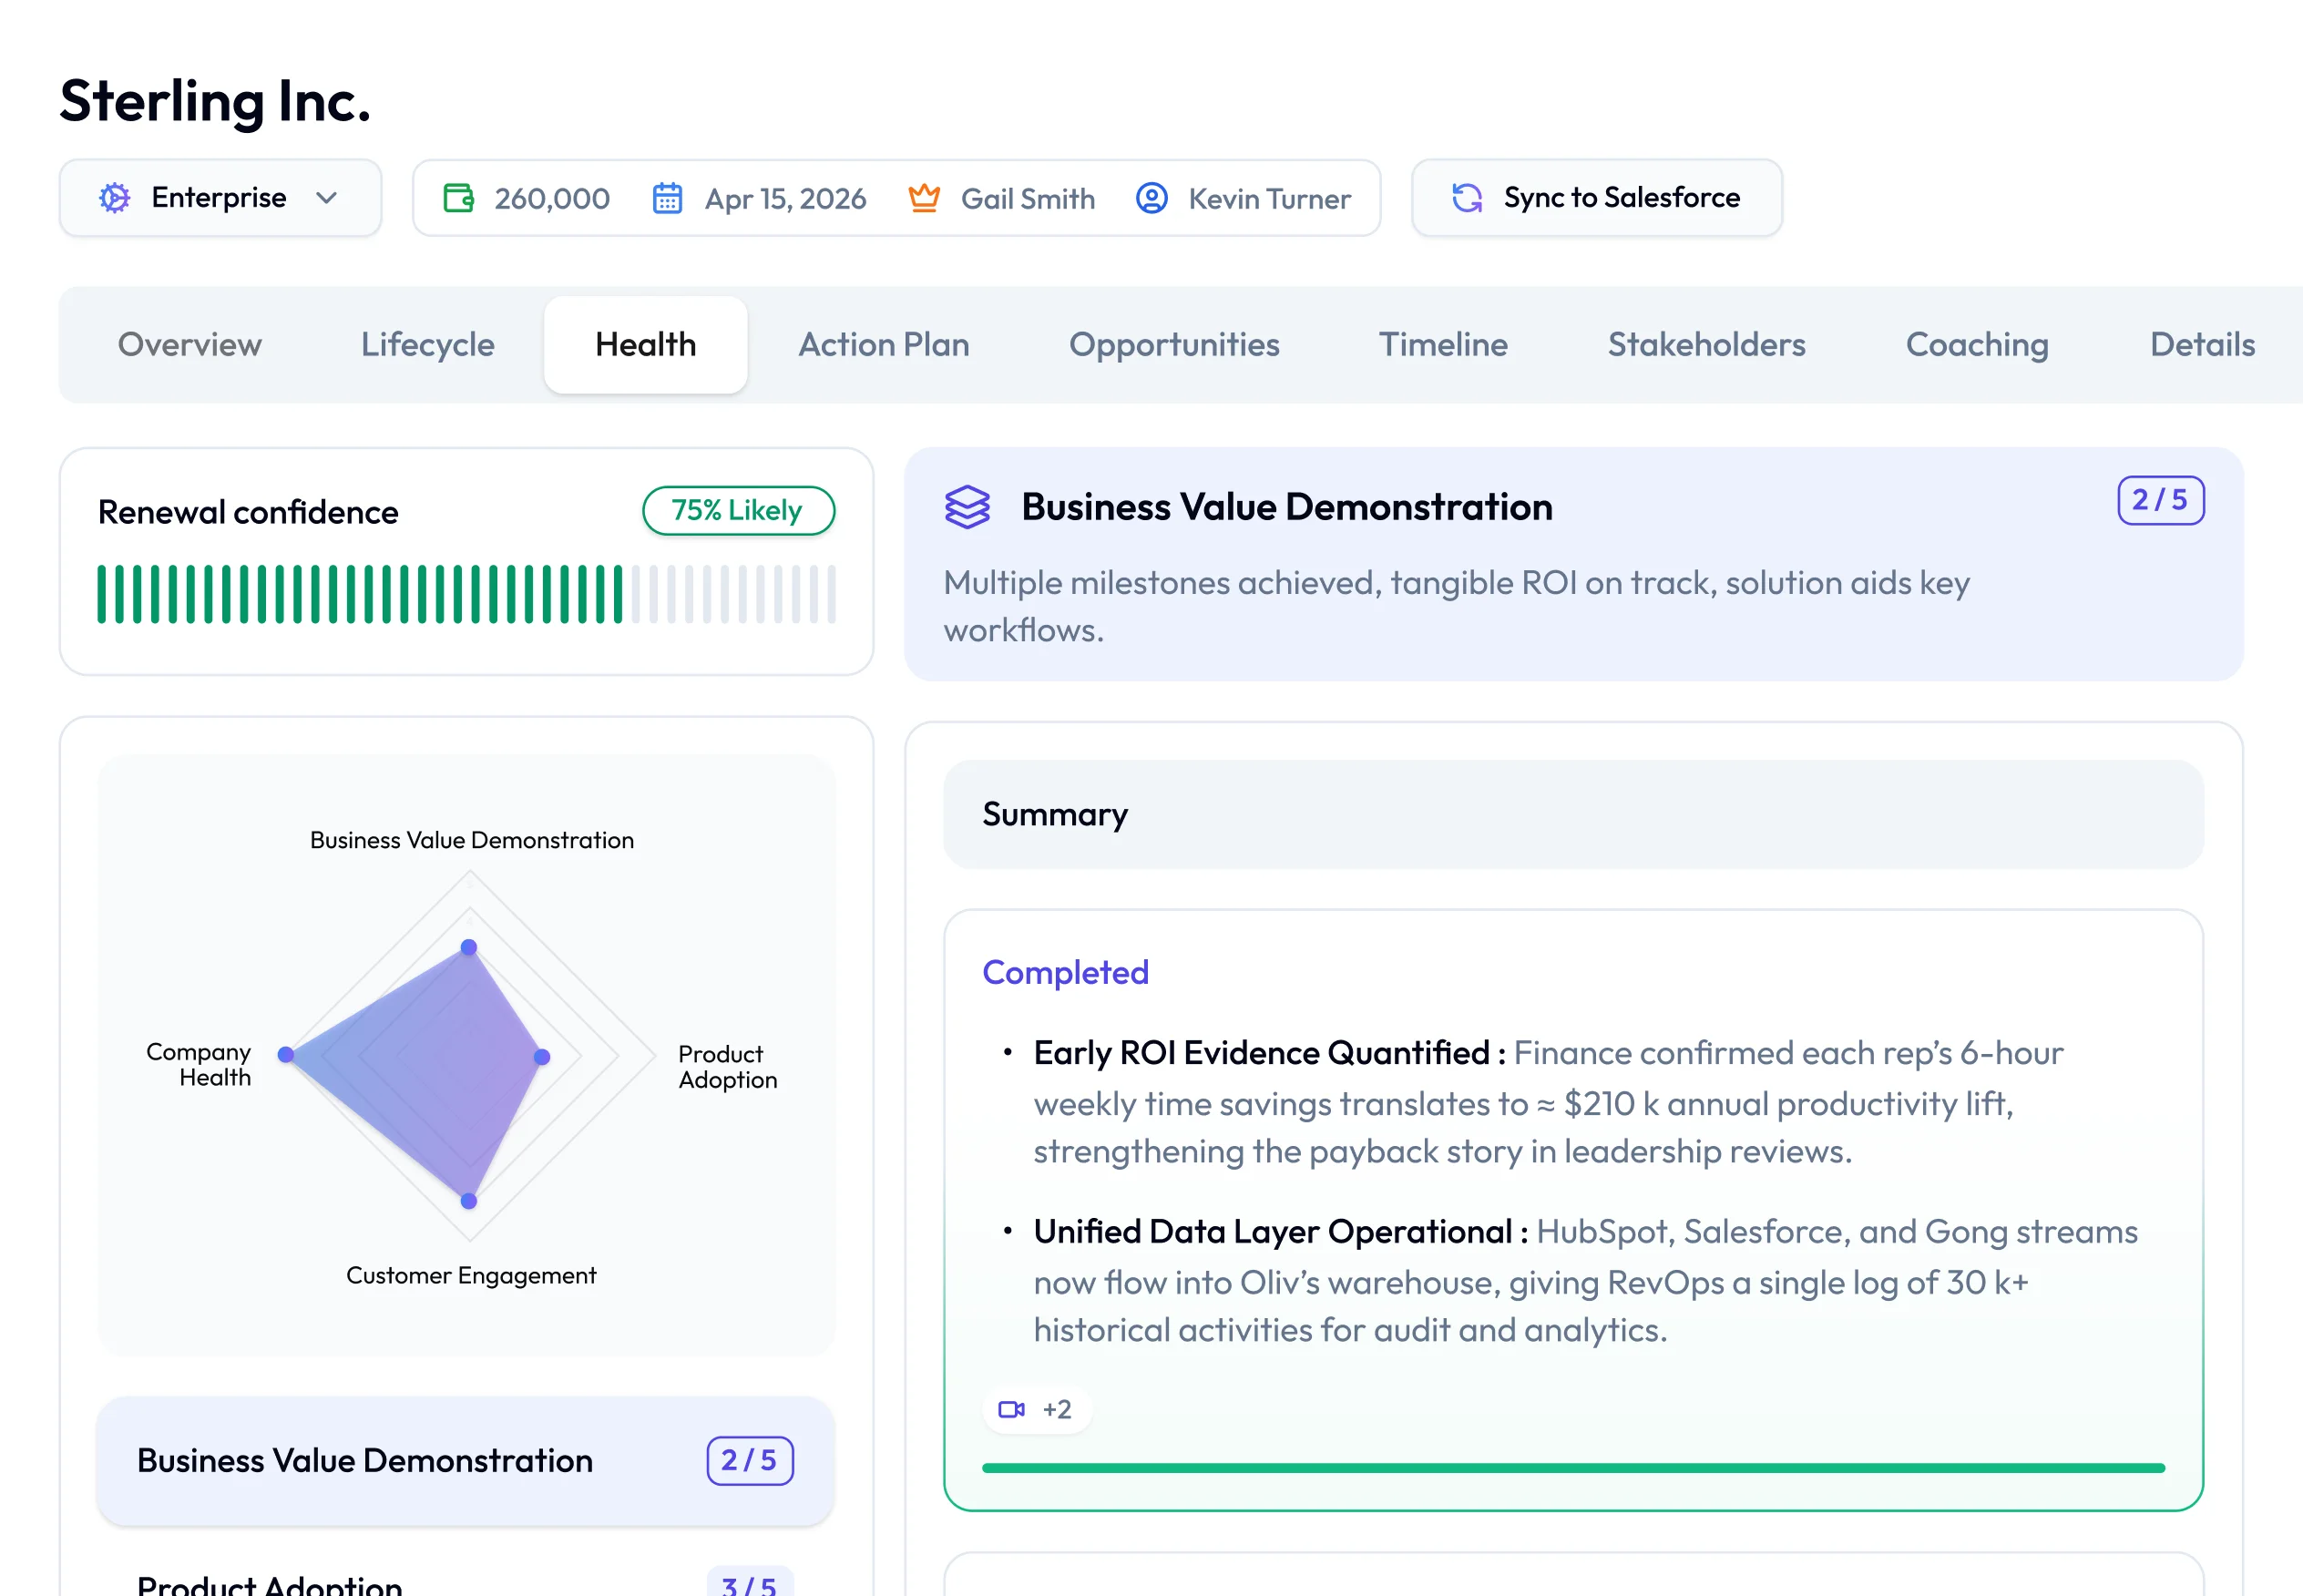Click the Customer Engagement radar point
This screenshot has height=1596, width=2303.
point(469,1201)
